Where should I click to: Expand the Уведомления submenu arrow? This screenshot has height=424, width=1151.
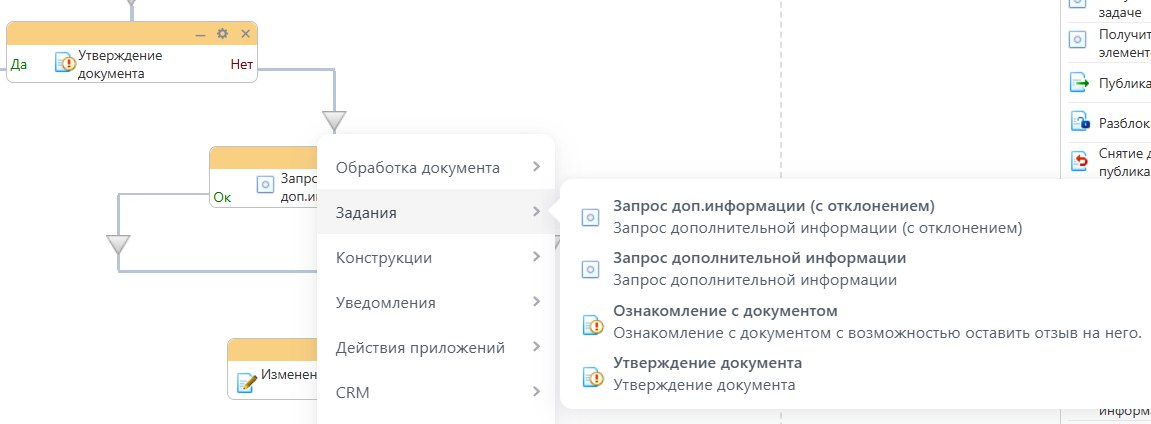pos(537,302)
